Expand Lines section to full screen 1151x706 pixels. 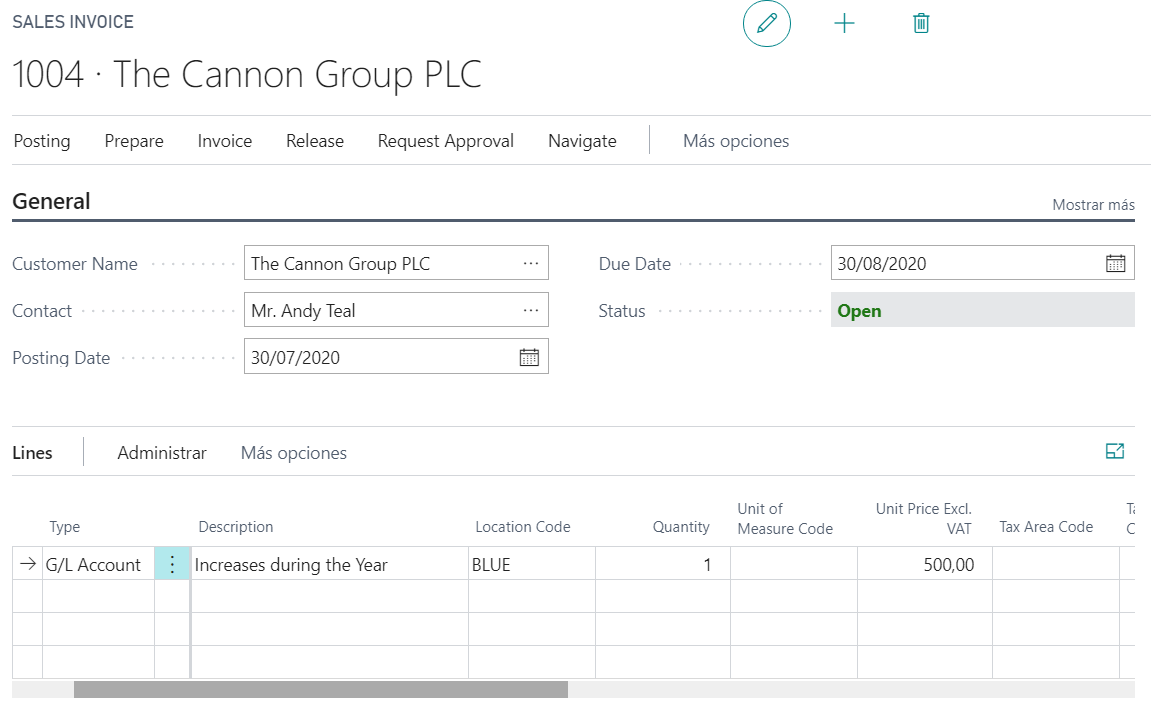[x=1115, y=452]
